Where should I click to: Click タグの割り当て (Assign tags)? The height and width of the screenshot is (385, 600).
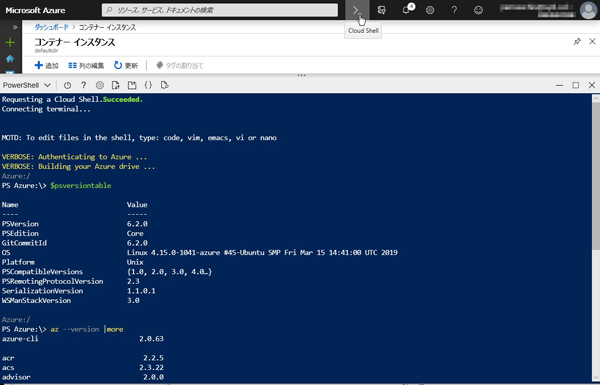[x=180, y=65]
